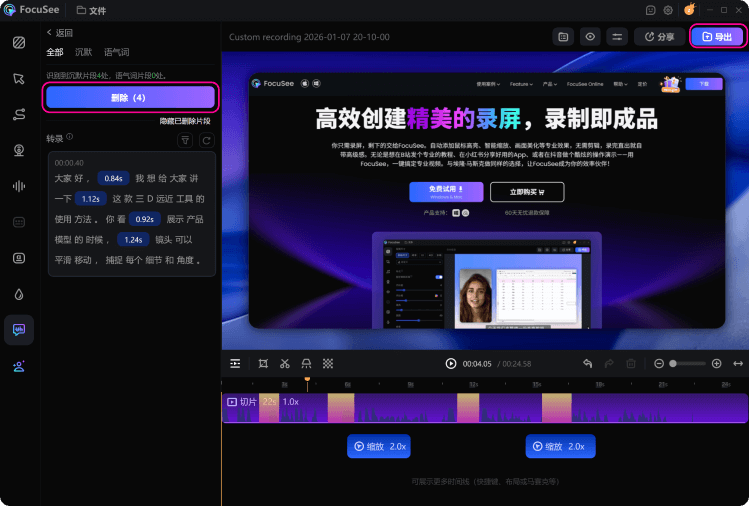Screen dimensions: 749x506
Task: Click the info icon next to 转录
Action: pyautogui.click(x=70, y=137)
